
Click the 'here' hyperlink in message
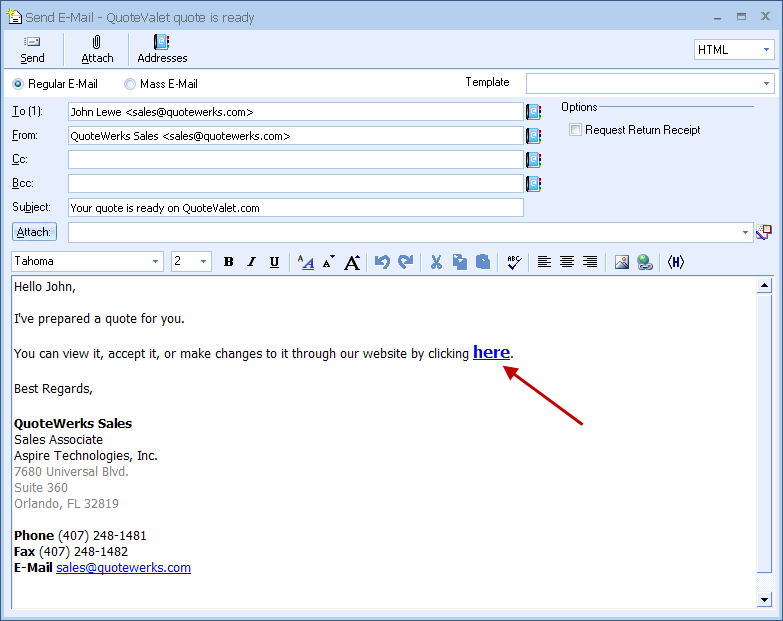491,352
